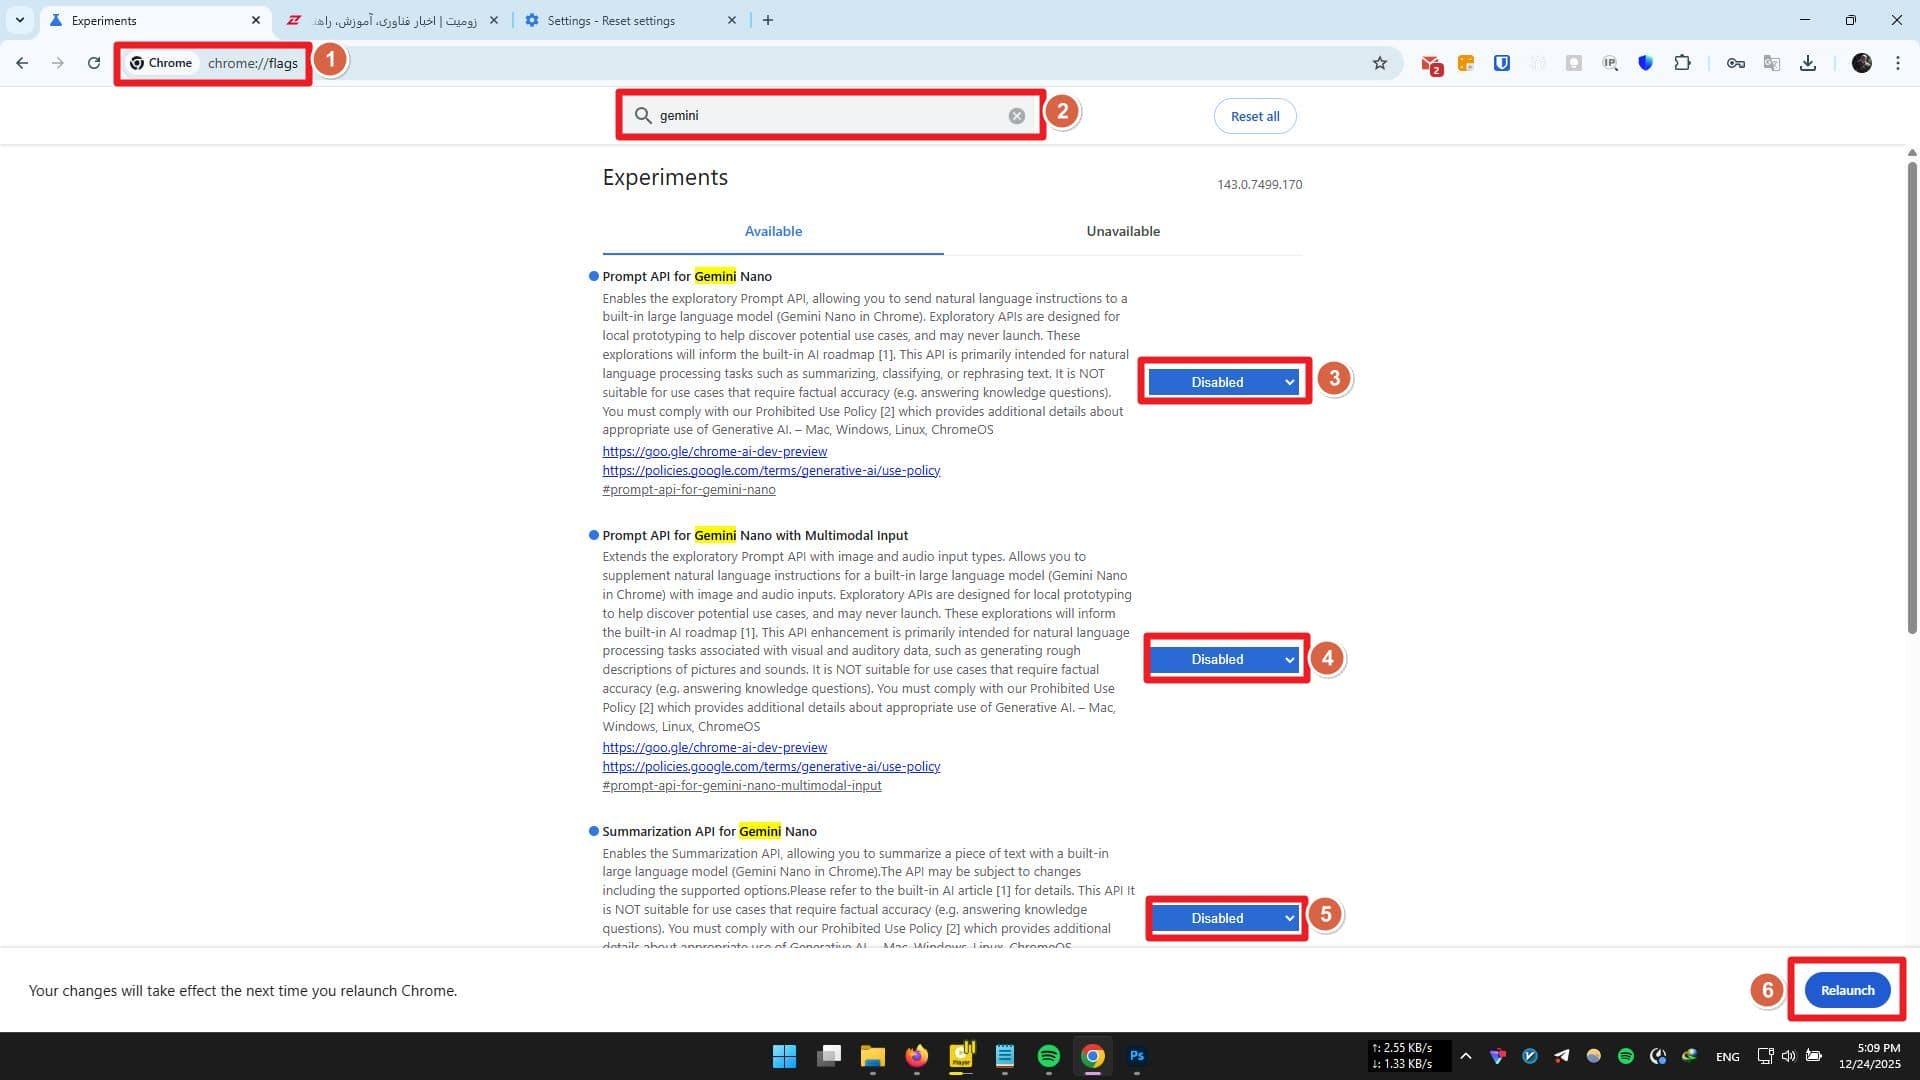This screenshot has height=1080, width=1920.
Task: Open File Explorer from the taskbar
Action: (872, 1056)
